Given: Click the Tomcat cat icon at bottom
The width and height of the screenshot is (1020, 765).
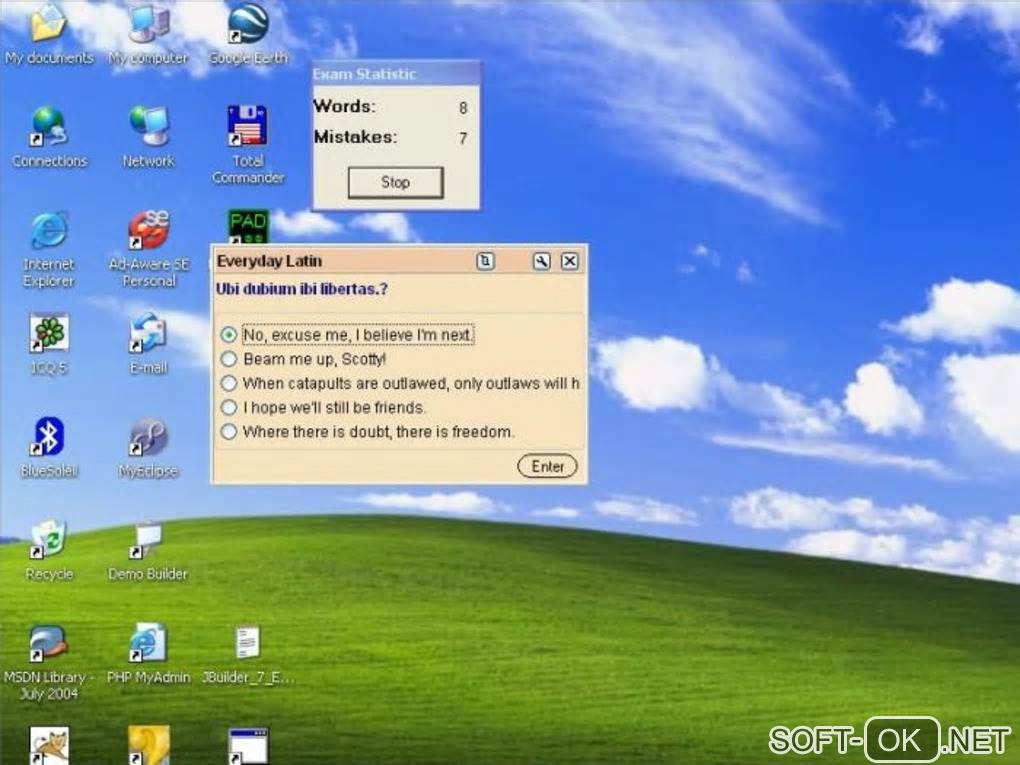Looking at the screenshot, I should click(49, 745).
